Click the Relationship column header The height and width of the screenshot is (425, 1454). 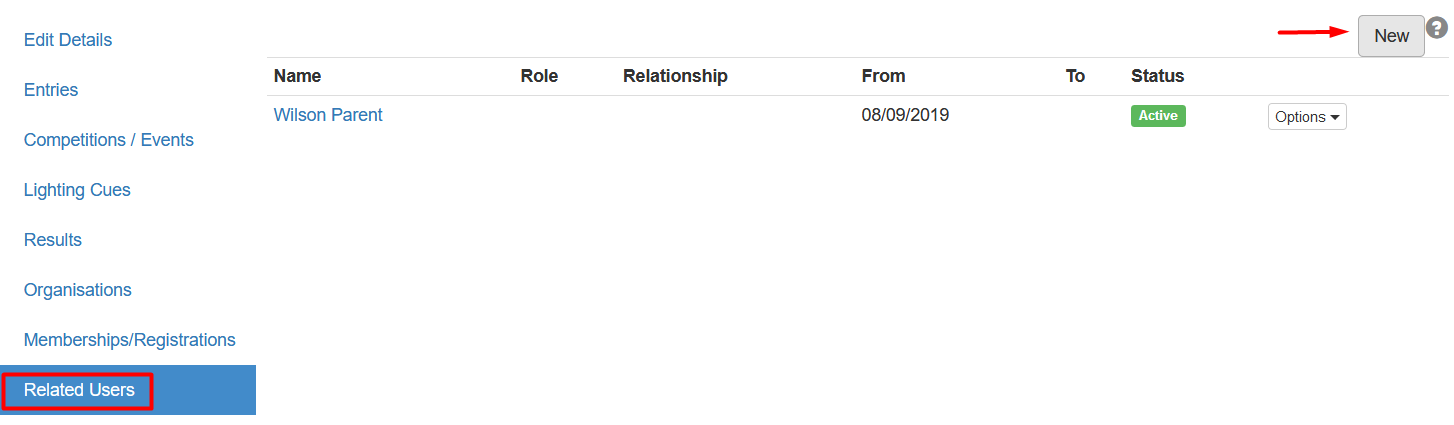(x=675, y=76)
